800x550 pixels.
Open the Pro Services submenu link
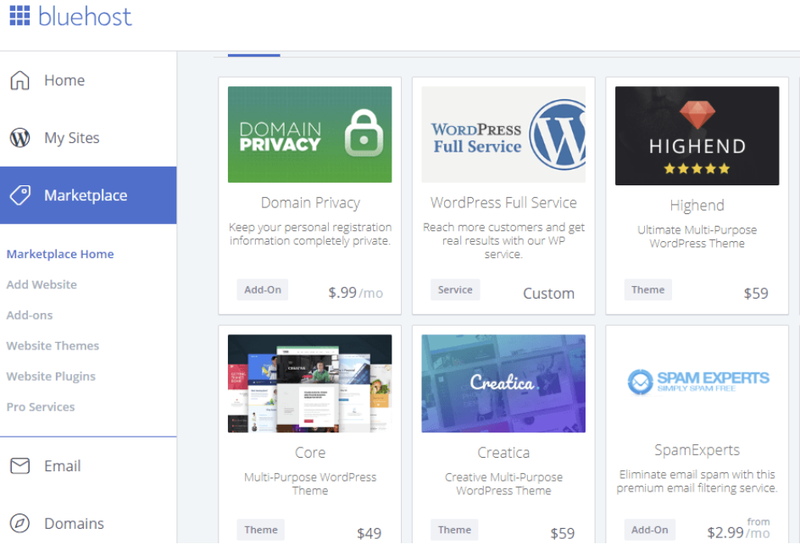click(x=41, y=407)
